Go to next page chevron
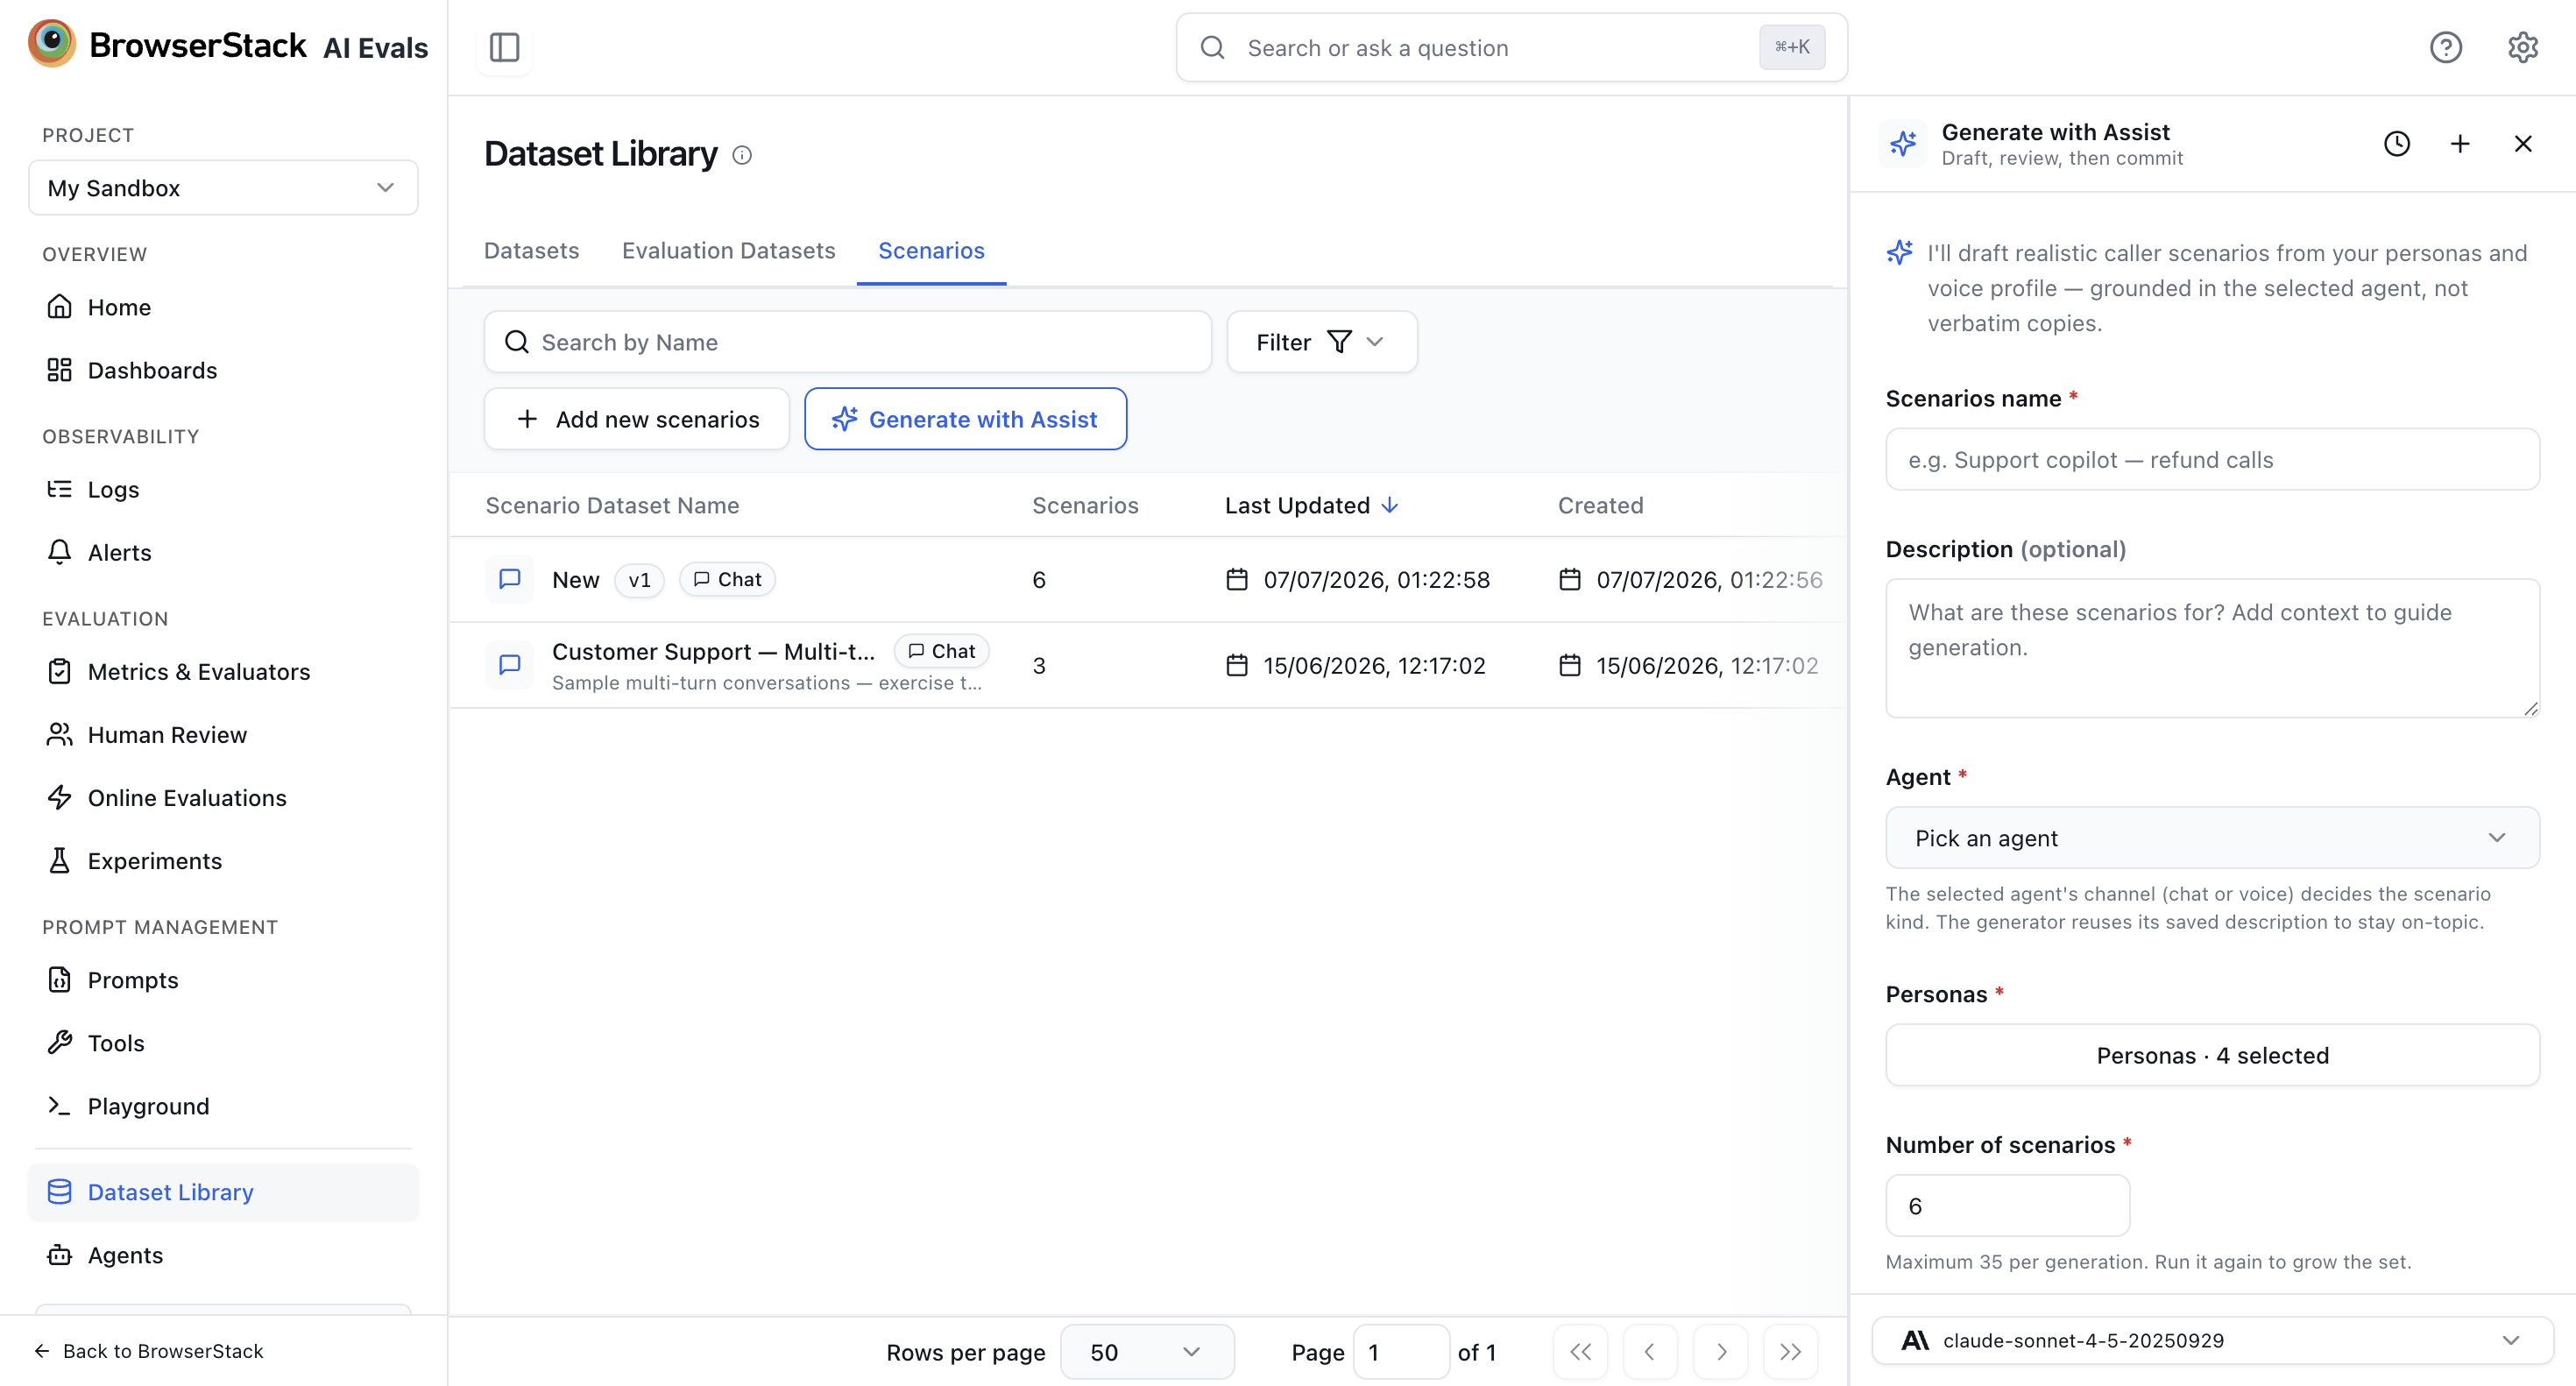2576x1386 pixels. [x=1721, y=1352]
